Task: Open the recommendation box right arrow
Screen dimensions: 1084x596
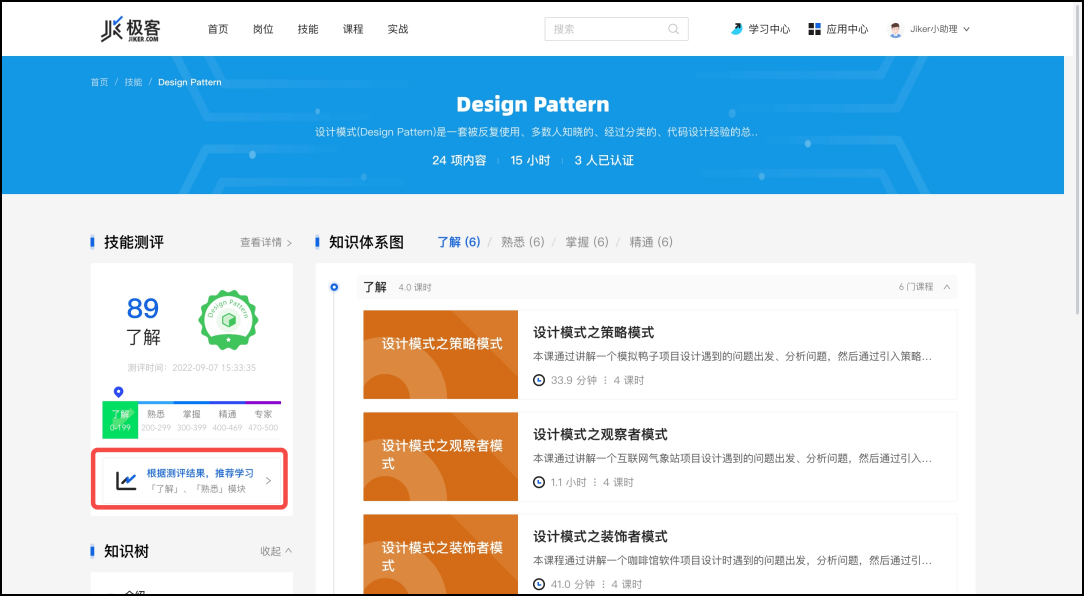Action: click(268, 481)
